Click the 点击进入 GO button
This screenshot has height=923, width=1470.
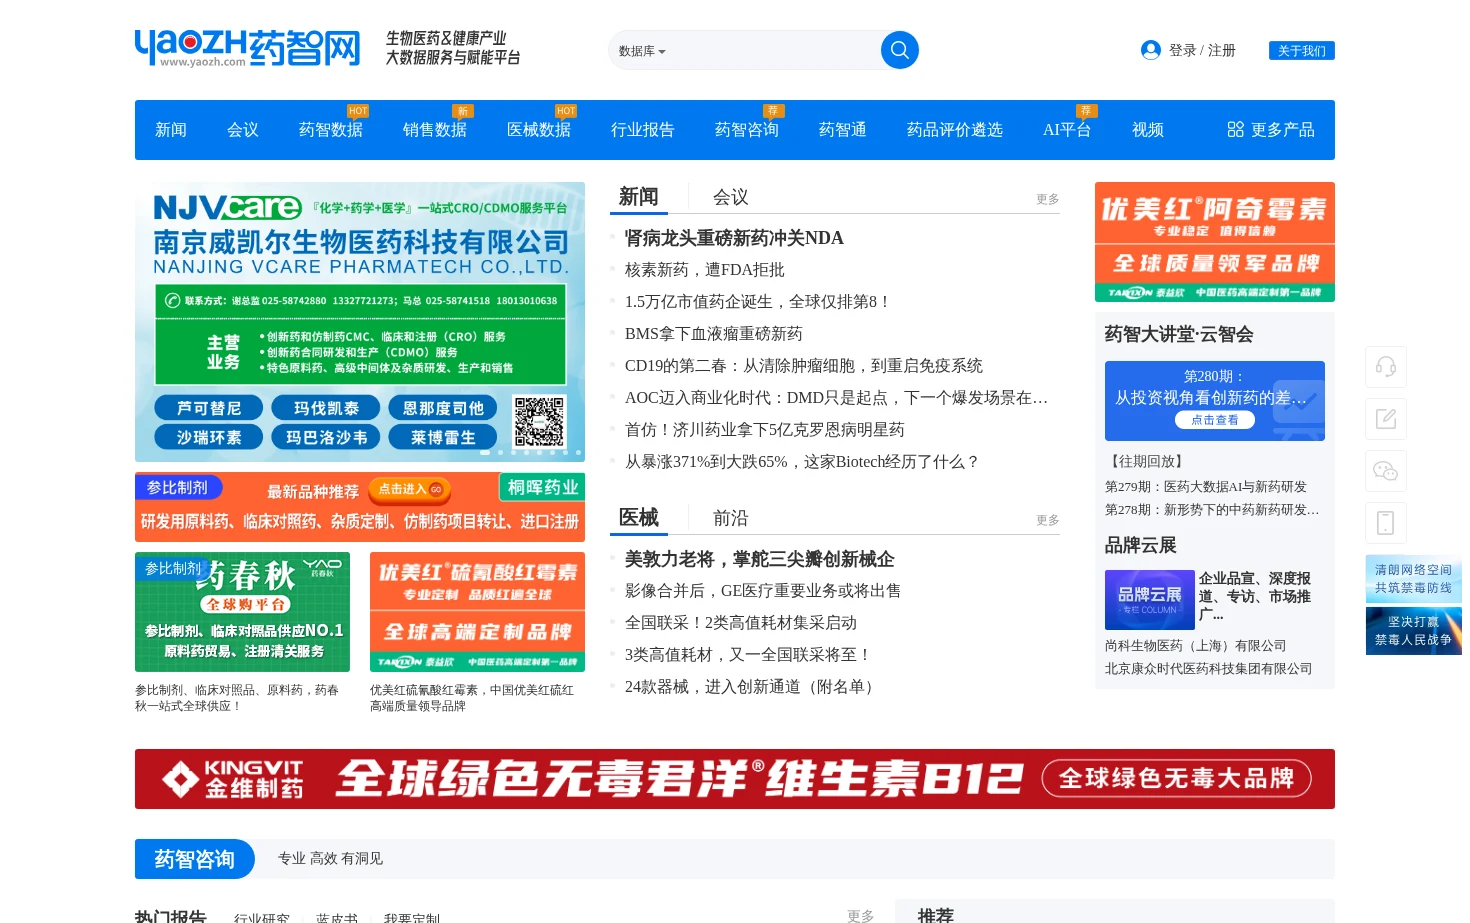pyautogui.click(x=410, y=489)
